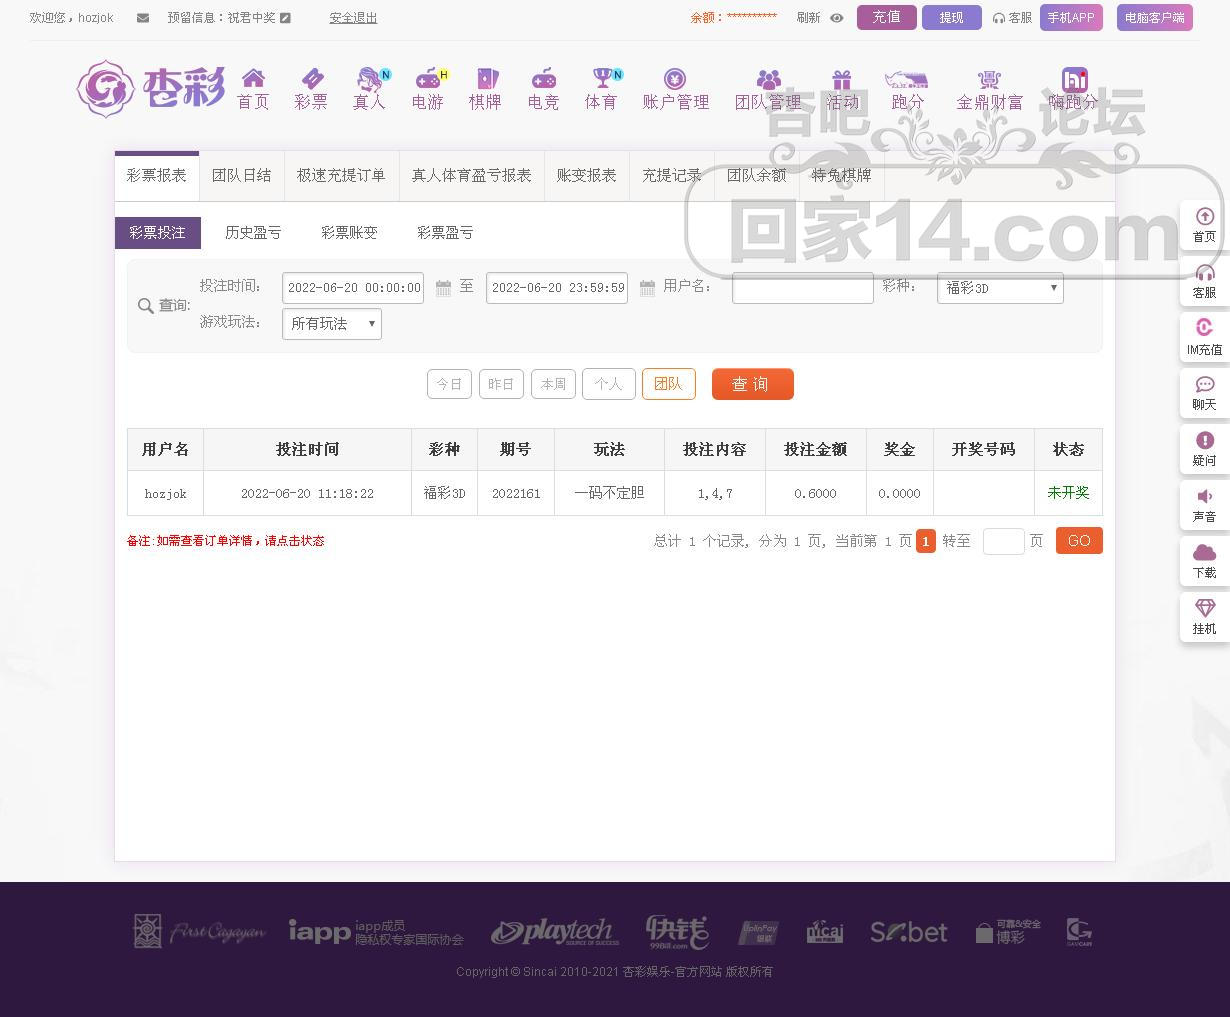
Task: Open the 所有玩法 game play dropdown
Action: 331,324
